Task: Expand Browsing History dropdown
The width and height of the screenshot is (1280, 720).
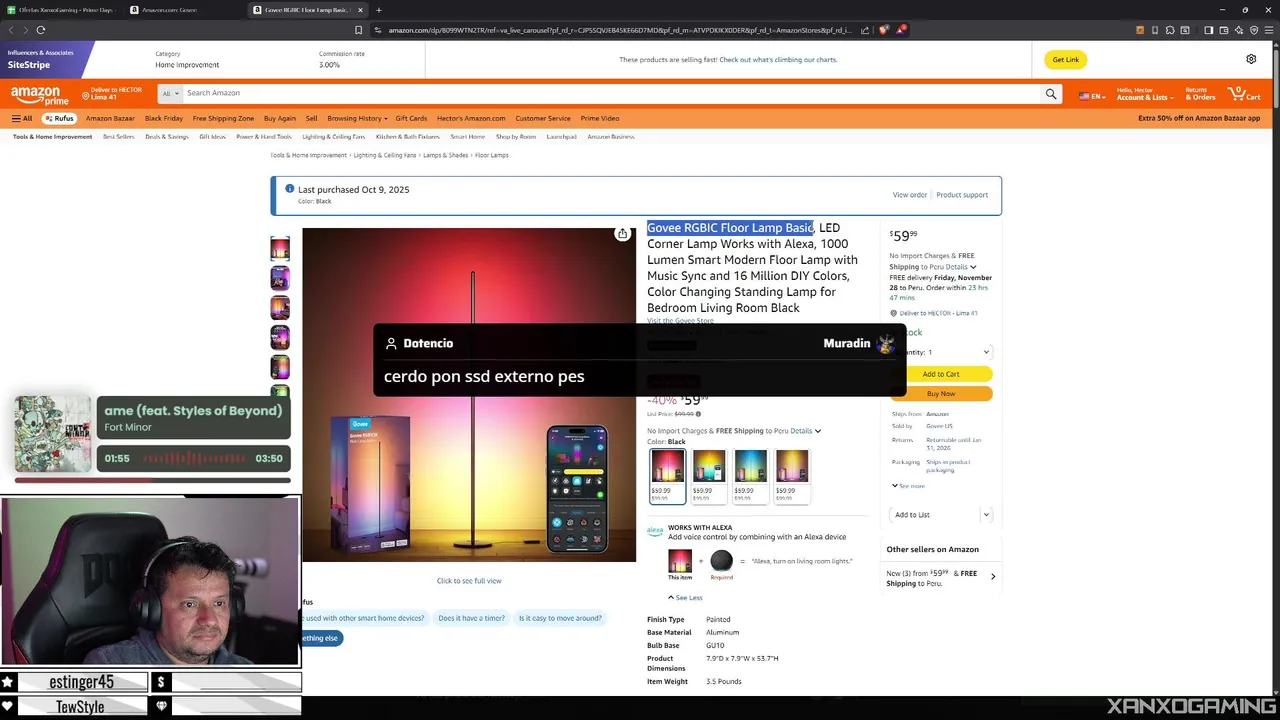Action: (357, 118)
